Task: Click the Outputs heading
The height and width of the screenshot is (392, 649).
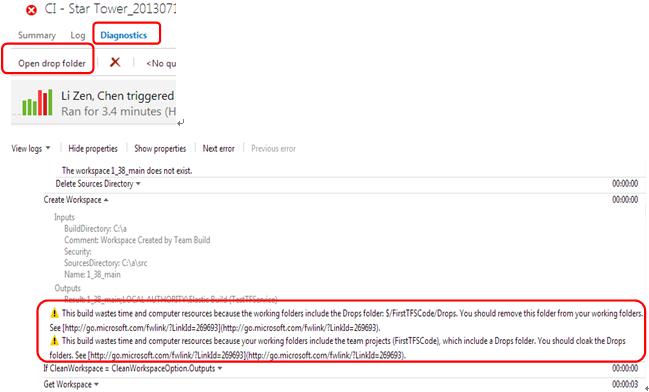Action: (67, 288)
